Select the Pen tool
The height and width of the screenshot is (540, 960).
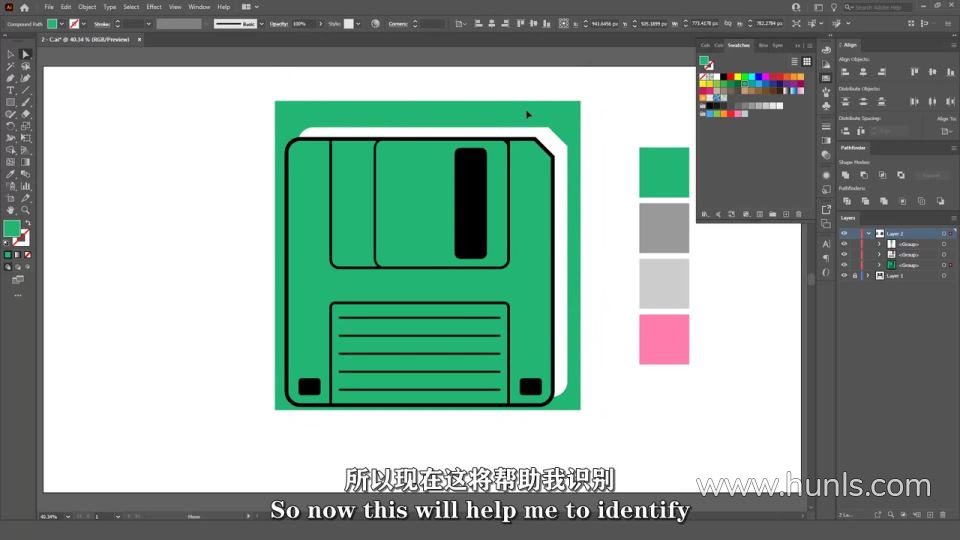pyautogui.click(x=10, y=78)
